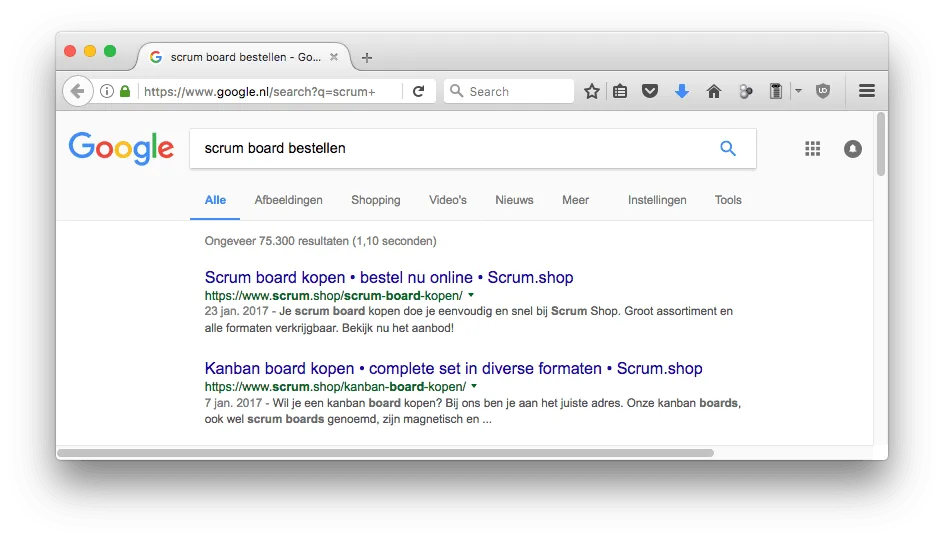Switch to Shopping results
This screenshot has width=944, height=540.
tap(376, 200)
